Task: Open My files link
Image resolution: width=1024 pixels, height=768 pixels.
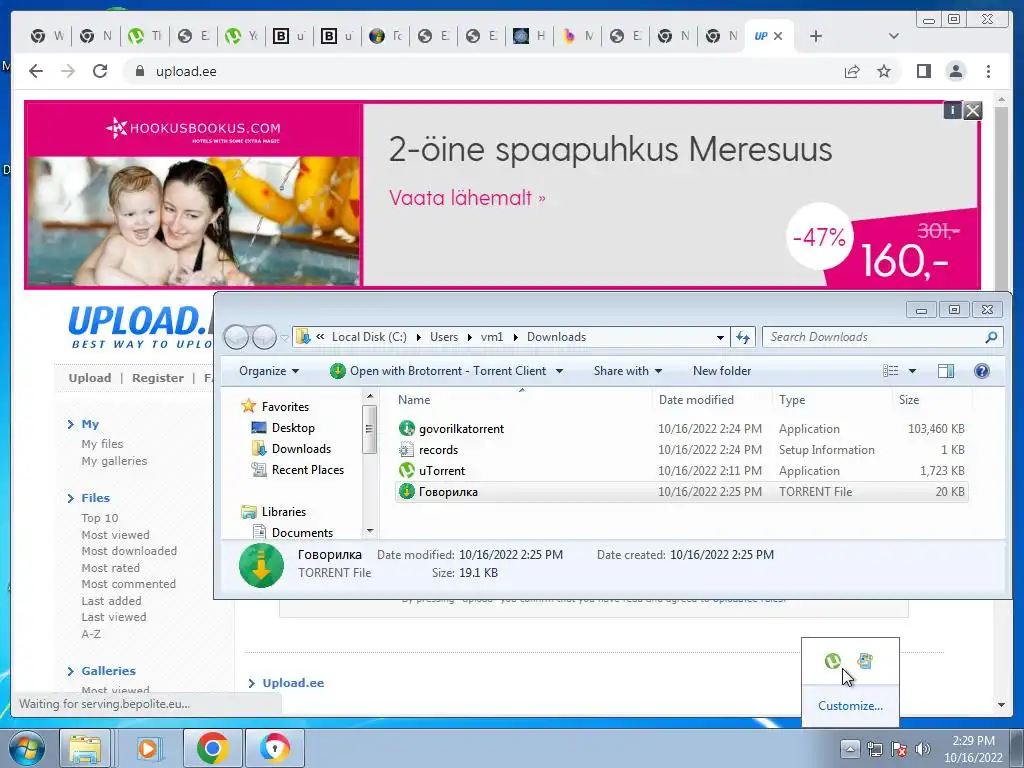Action: click(x=102, y=443)
